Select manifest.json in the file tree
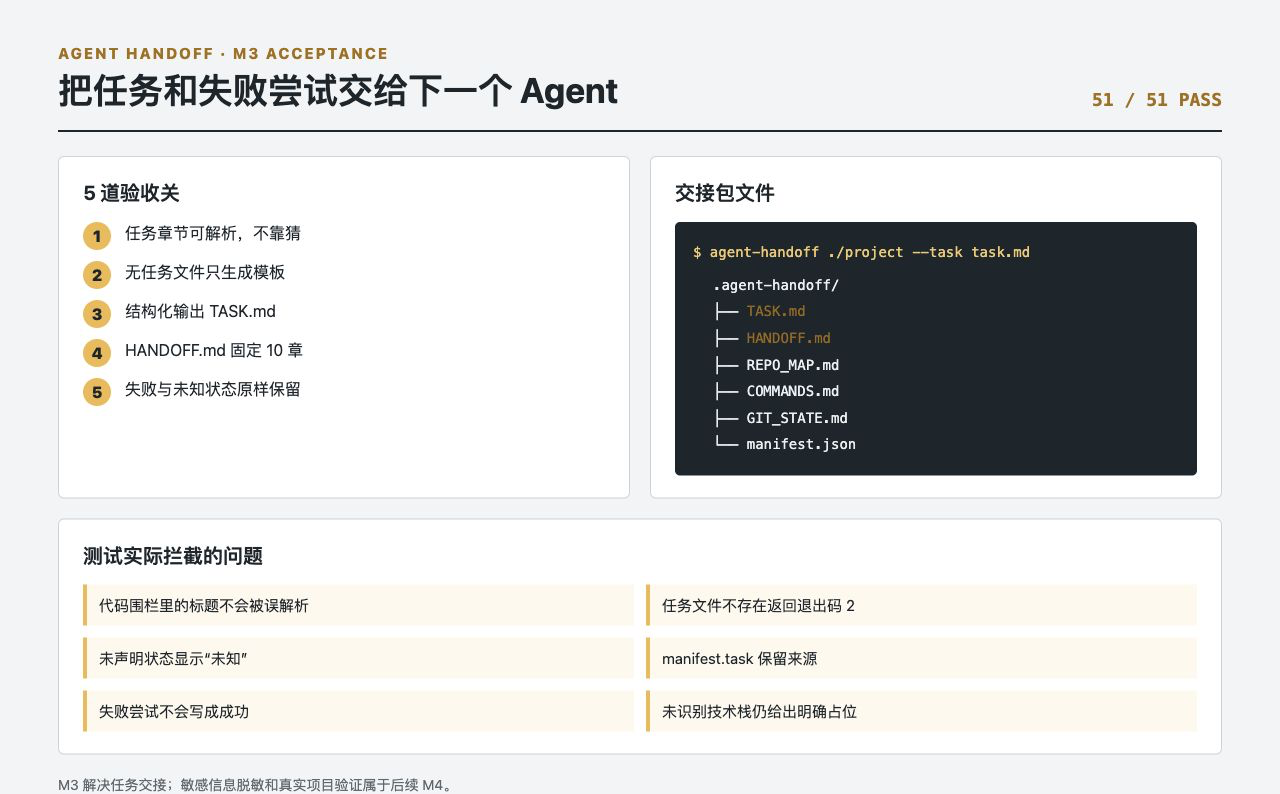The height and width of the screenshot is (794, 1280). click(801, 444)
